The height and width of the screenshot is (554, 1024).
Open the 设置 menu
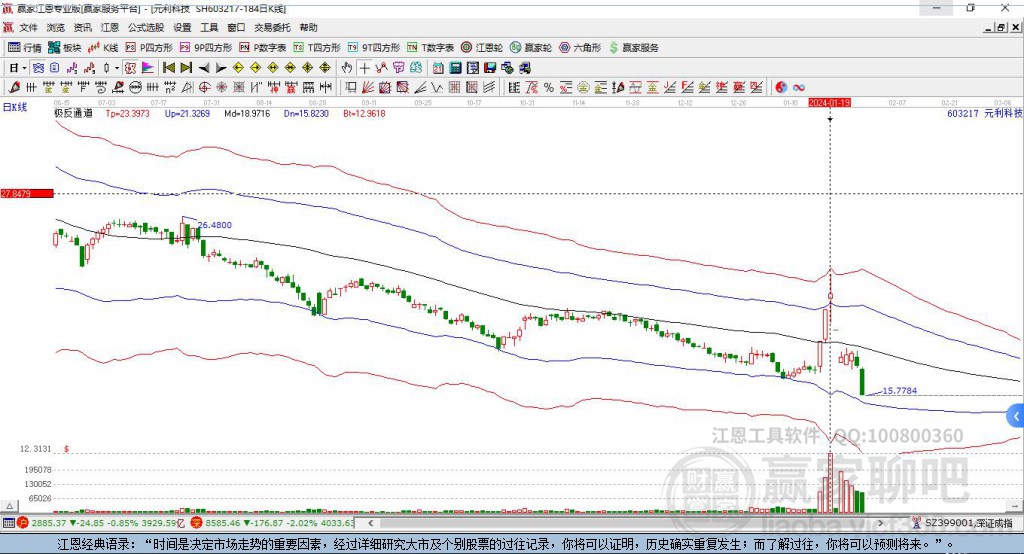click(x=182, y=27)
